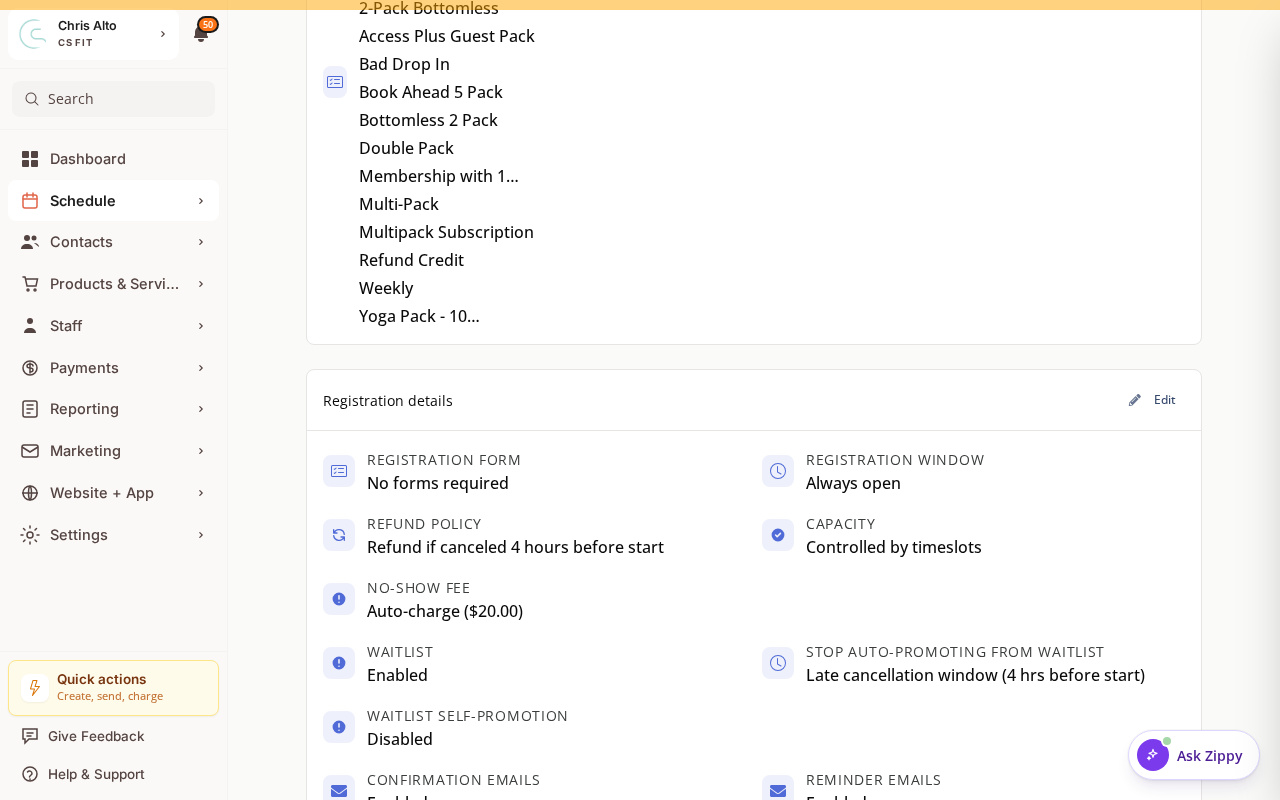Expand the Payments menu chevron
This screenshot has height=800, width=1280.
(201, 368)
